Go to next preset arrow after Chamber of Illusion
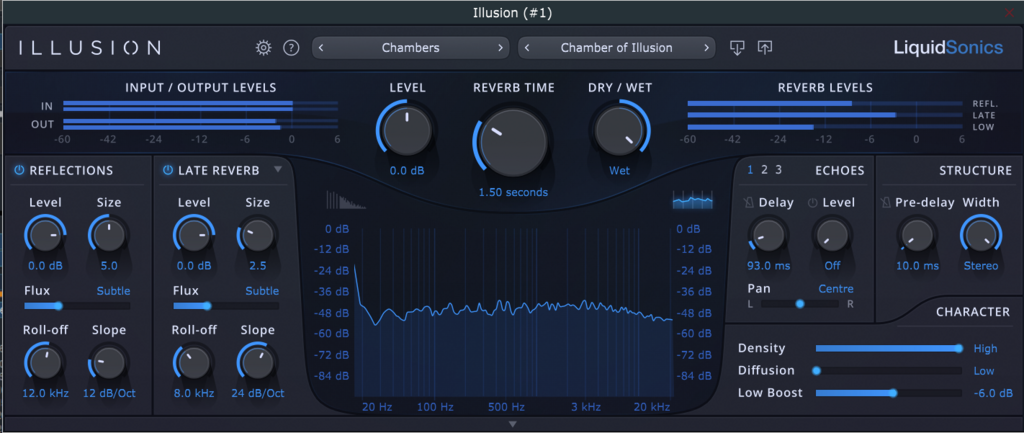Screen dimensions: 1024x433 click(706, 48)
